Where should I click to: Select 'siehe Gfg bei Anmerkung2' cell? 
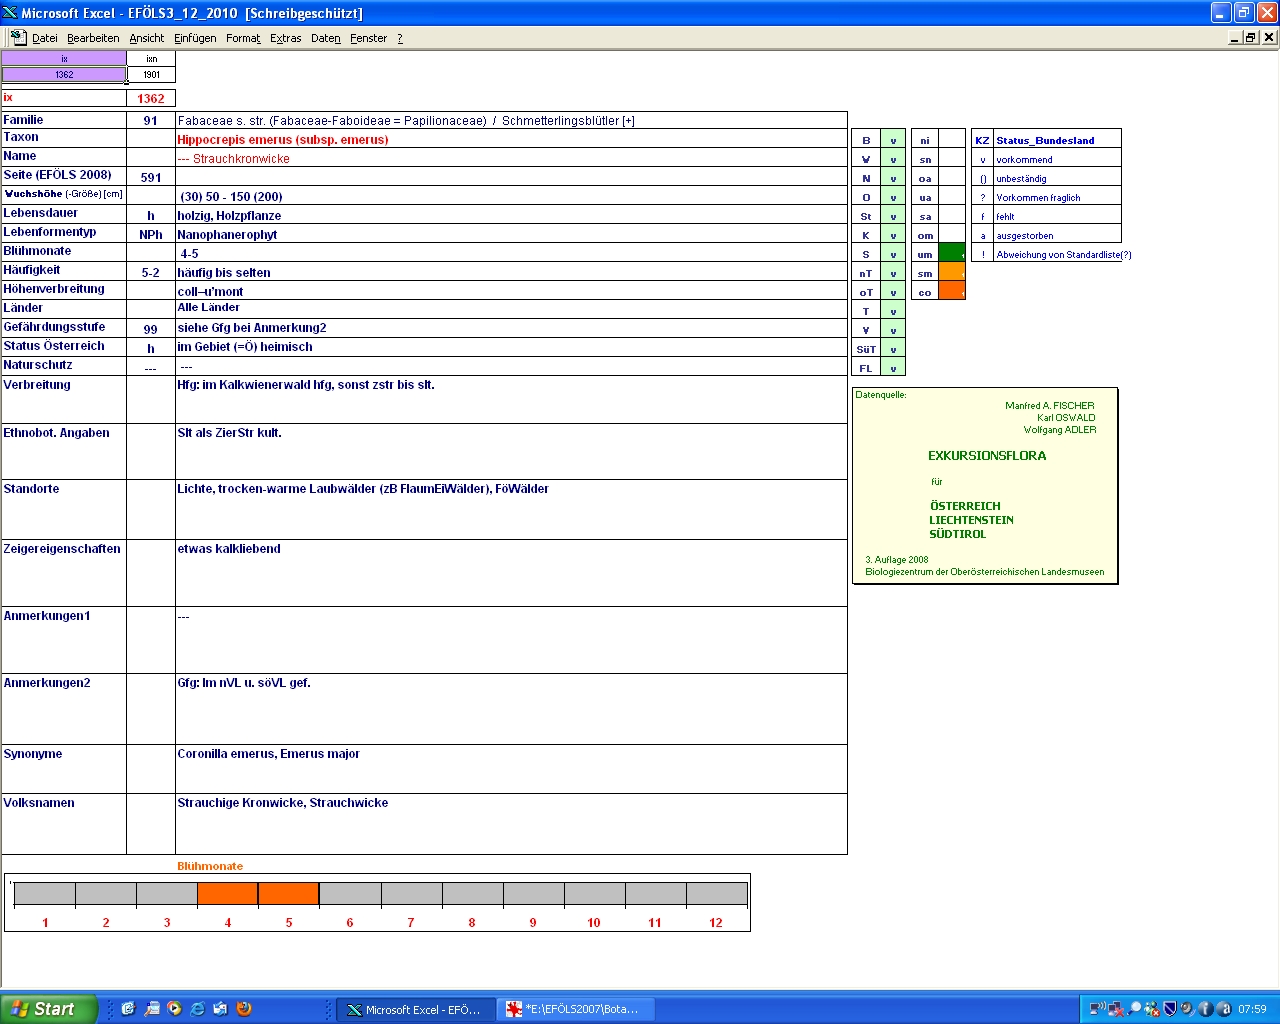[x=511, y=328]
